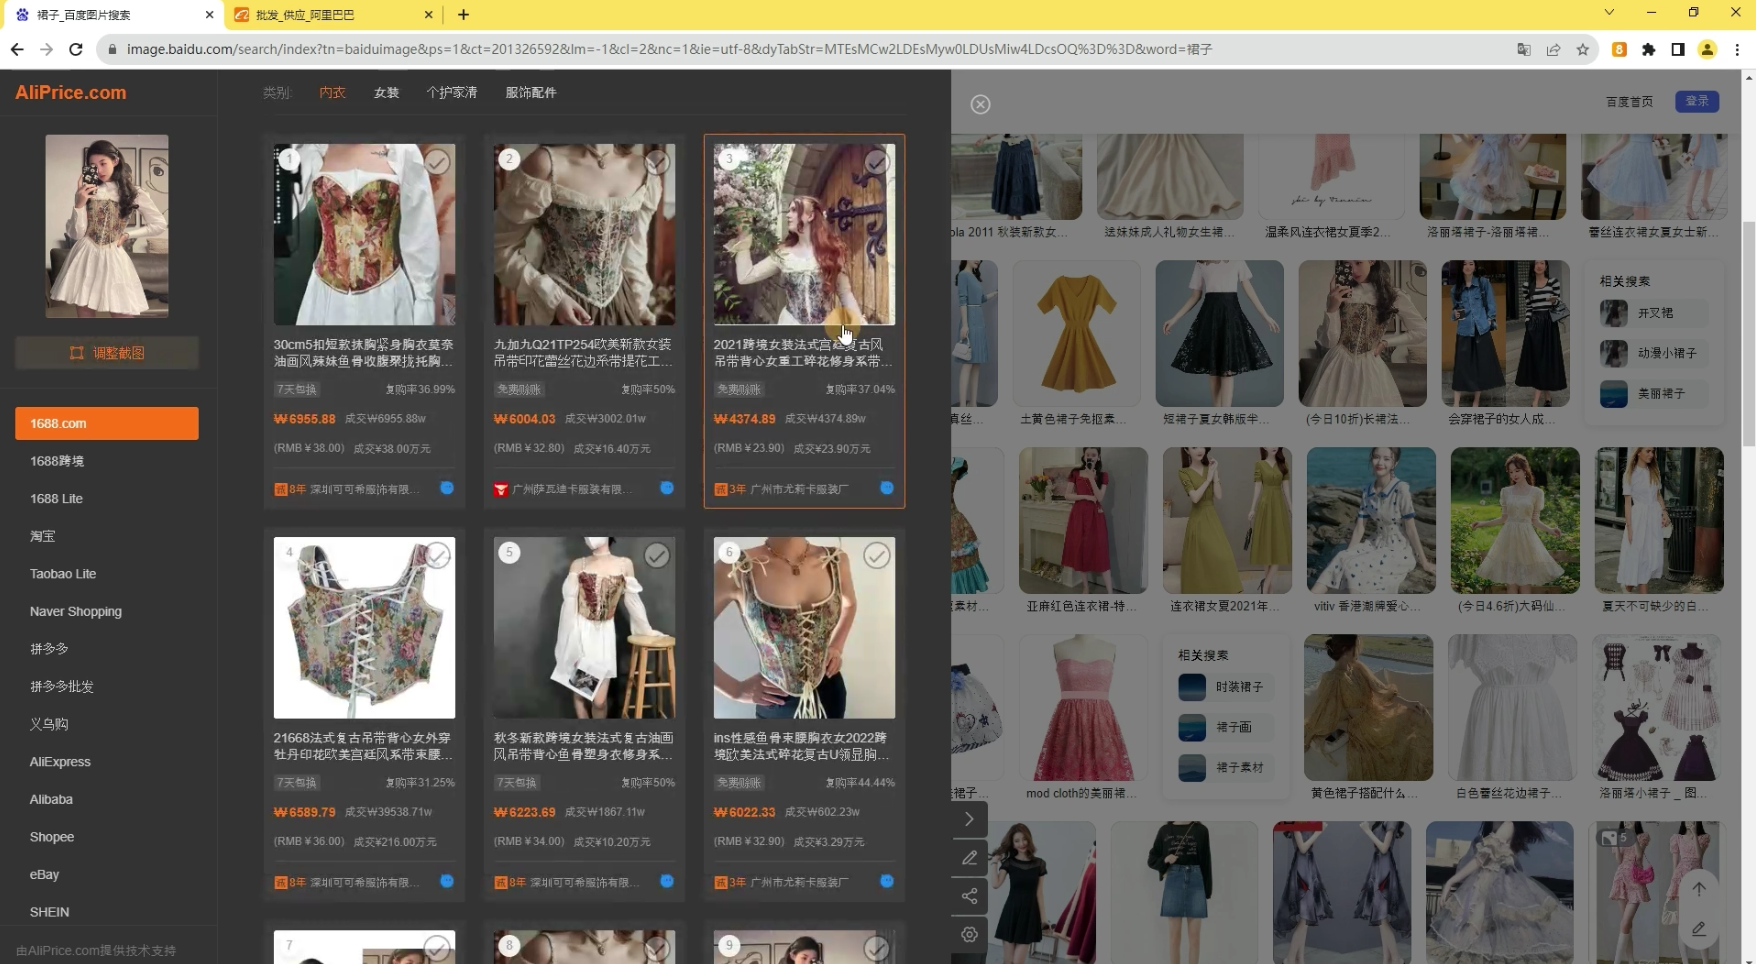Tick the select circle on product 3
The image size is (1756, 964).
pyautogui.click(x=877, y=161)
